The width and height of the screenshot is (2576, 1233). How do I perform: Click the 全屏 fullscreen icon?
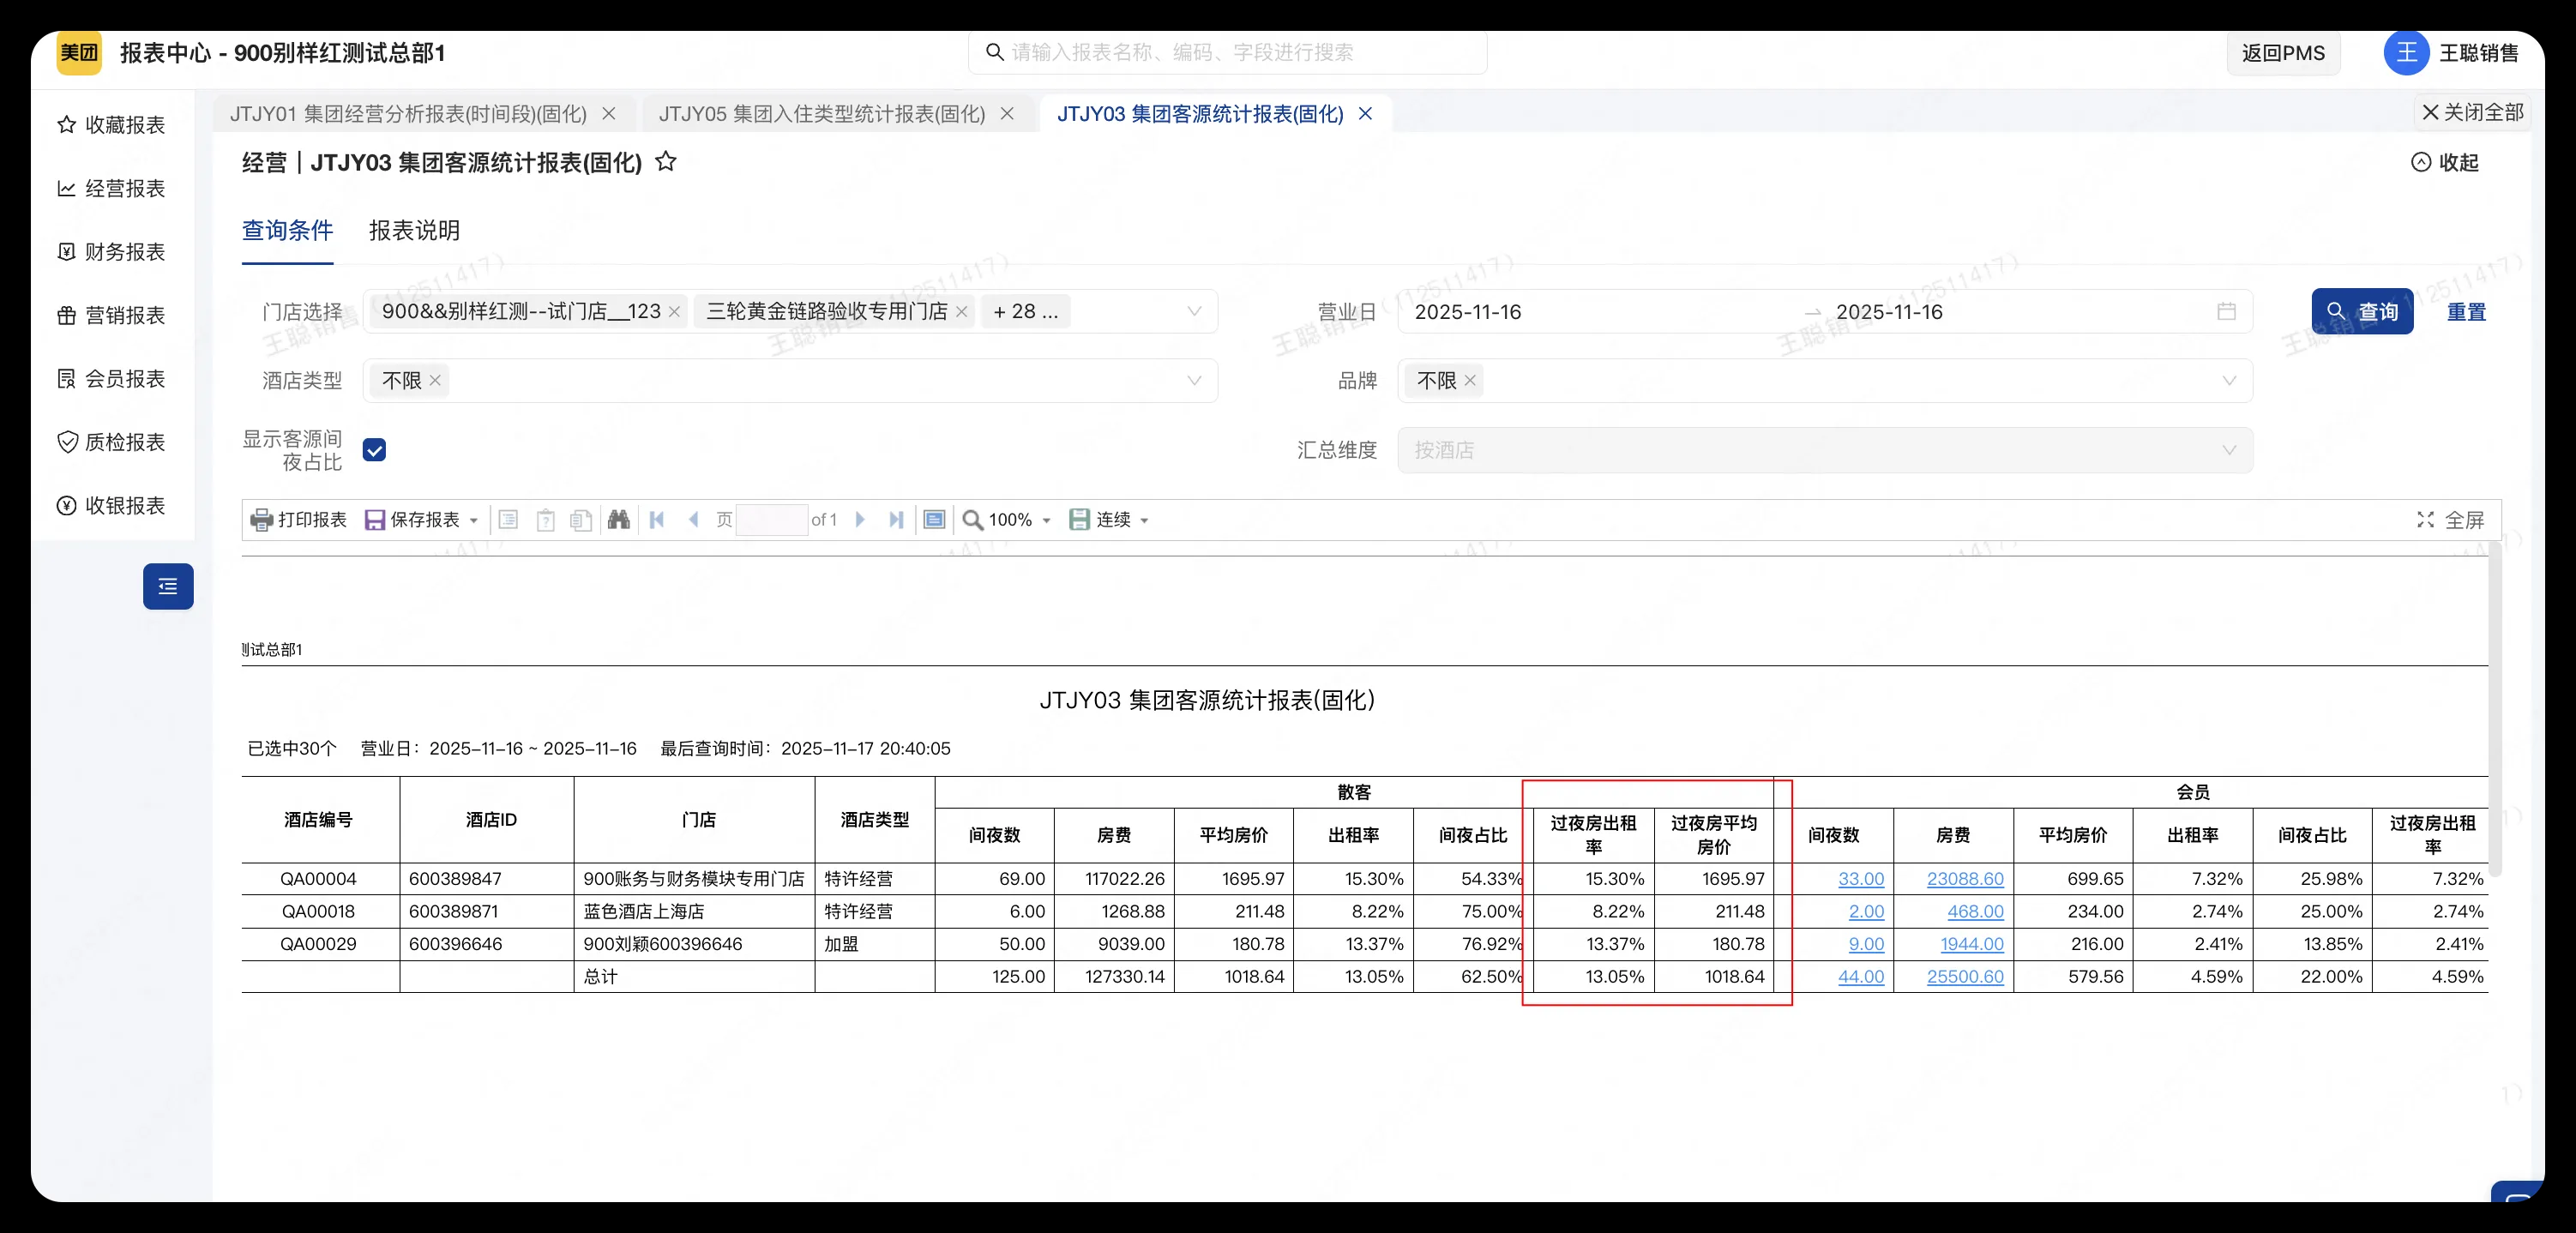point(2425,519)
